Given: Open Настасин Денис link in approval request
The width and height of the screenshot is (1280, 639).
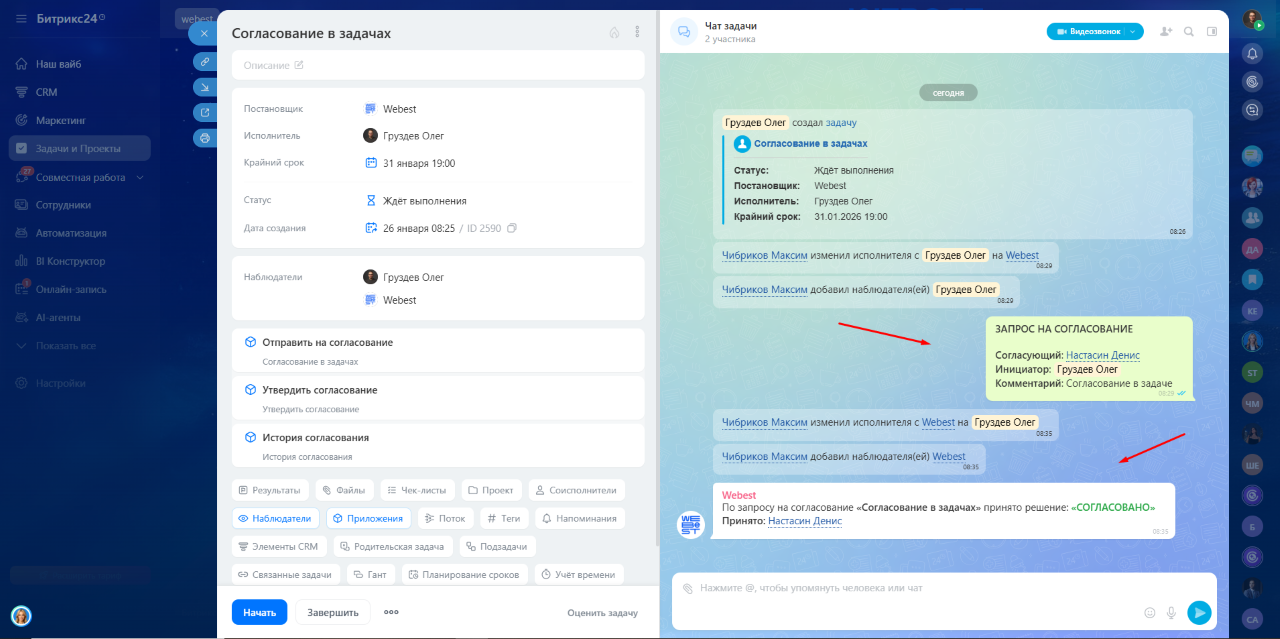Looking at the screenshot, I should 1103,355.
